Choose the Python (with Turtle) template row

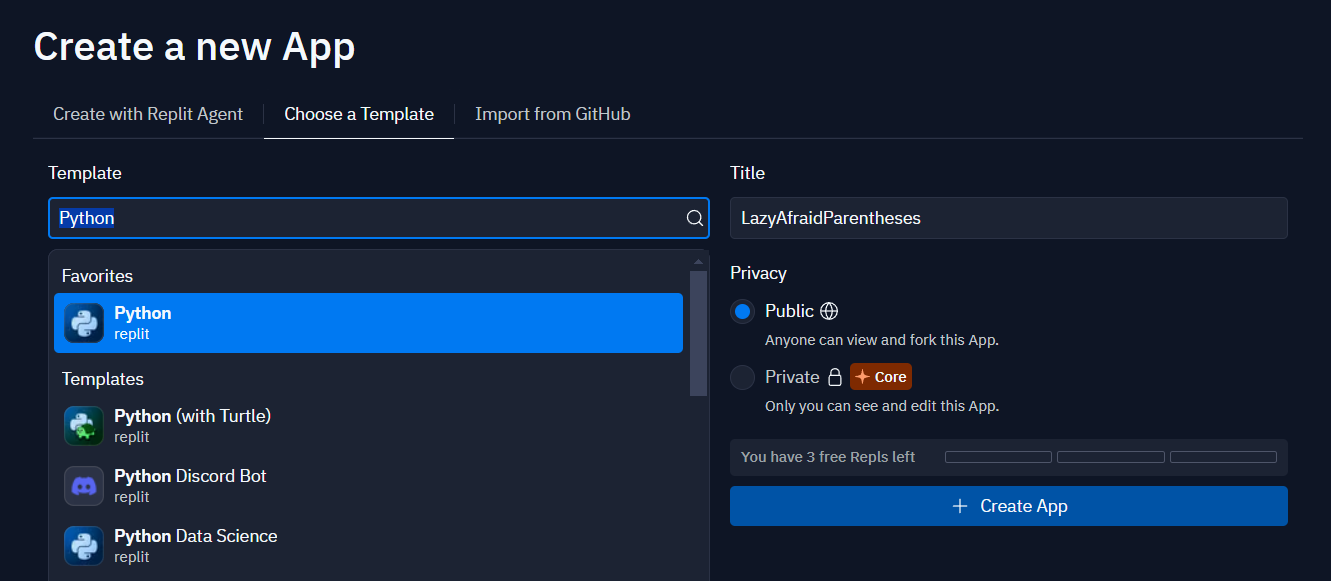(x=368, y=426)
